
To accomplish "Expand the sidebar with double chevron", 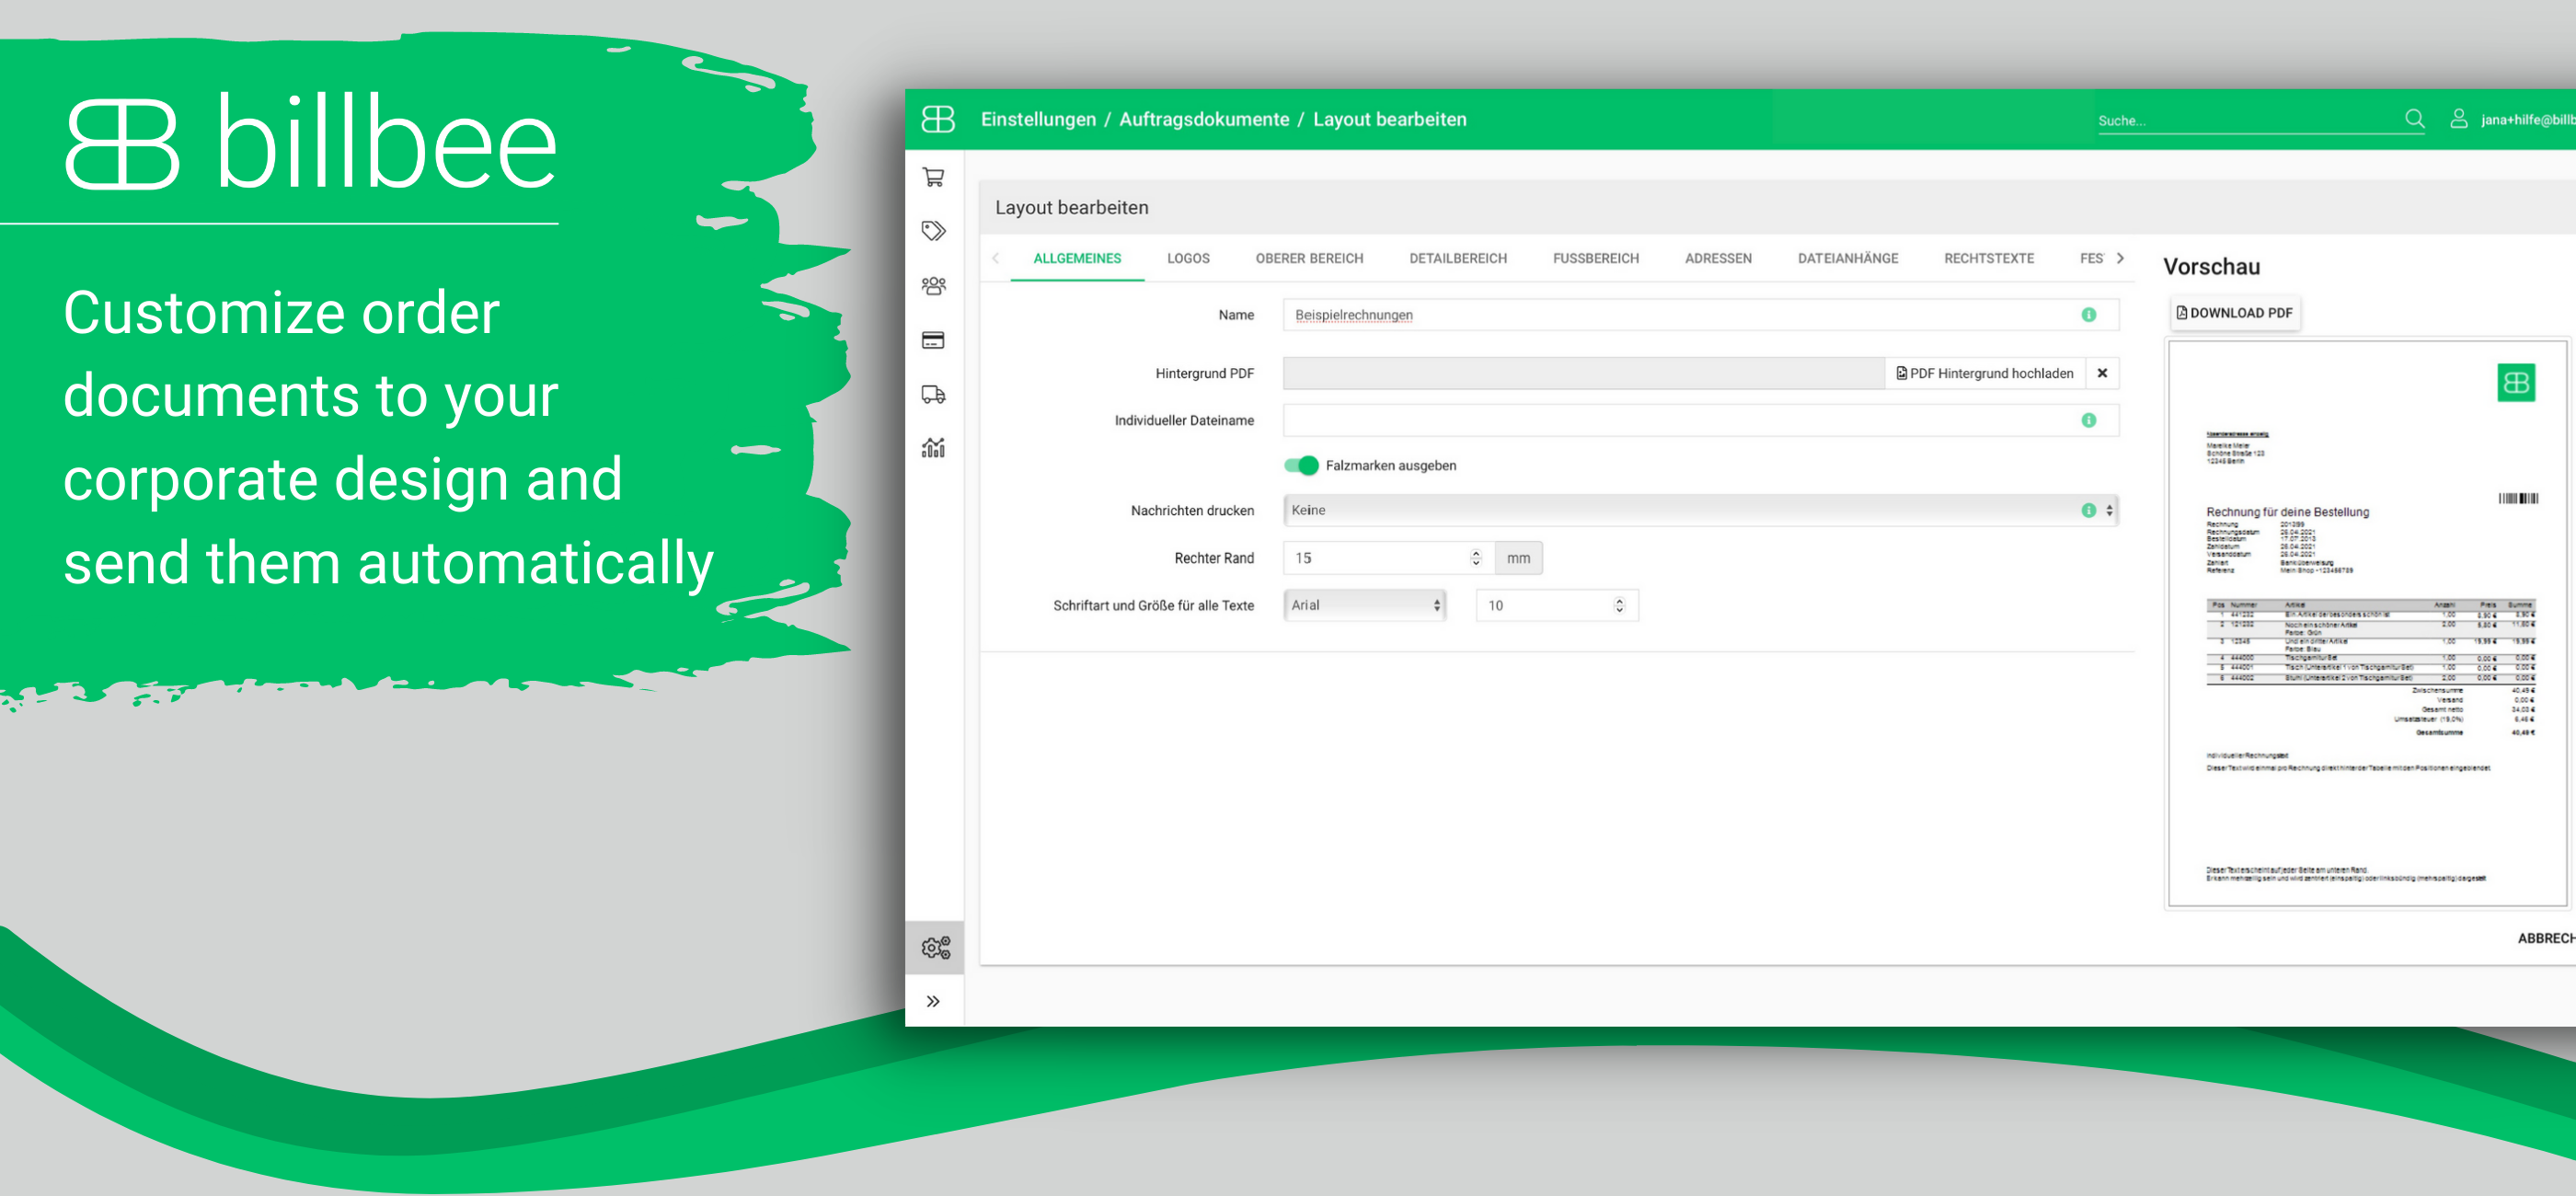I will (933, 1001).
